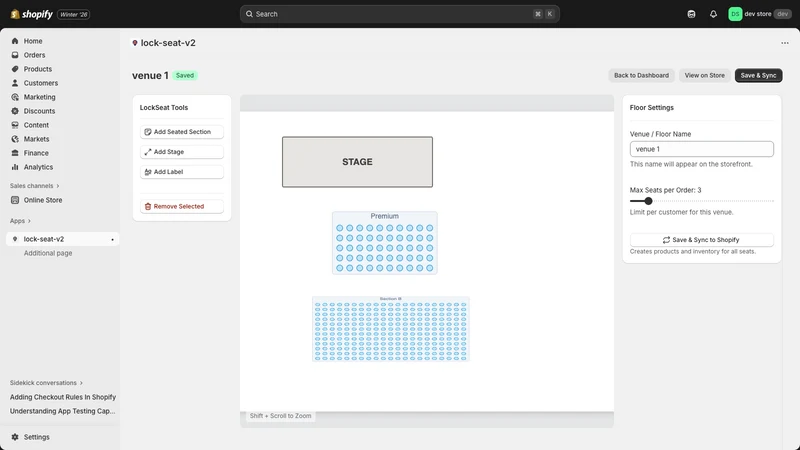Viewport: 800px width, 450px height.
Task: Click the Premium section label
Action: (385, 216)
